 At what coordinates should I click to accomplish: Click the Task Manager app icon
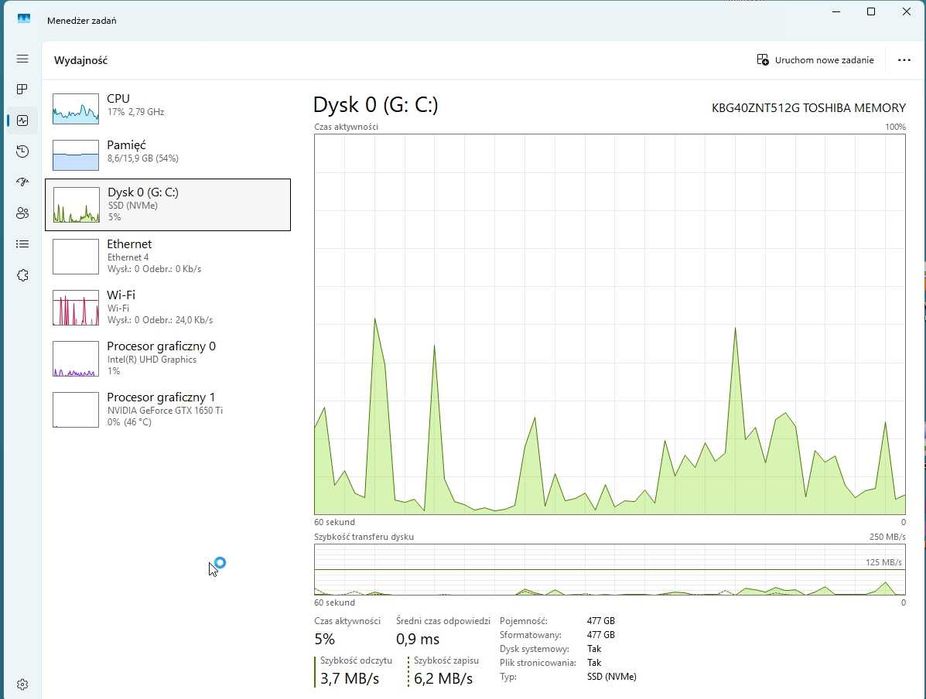click(24, 19)
